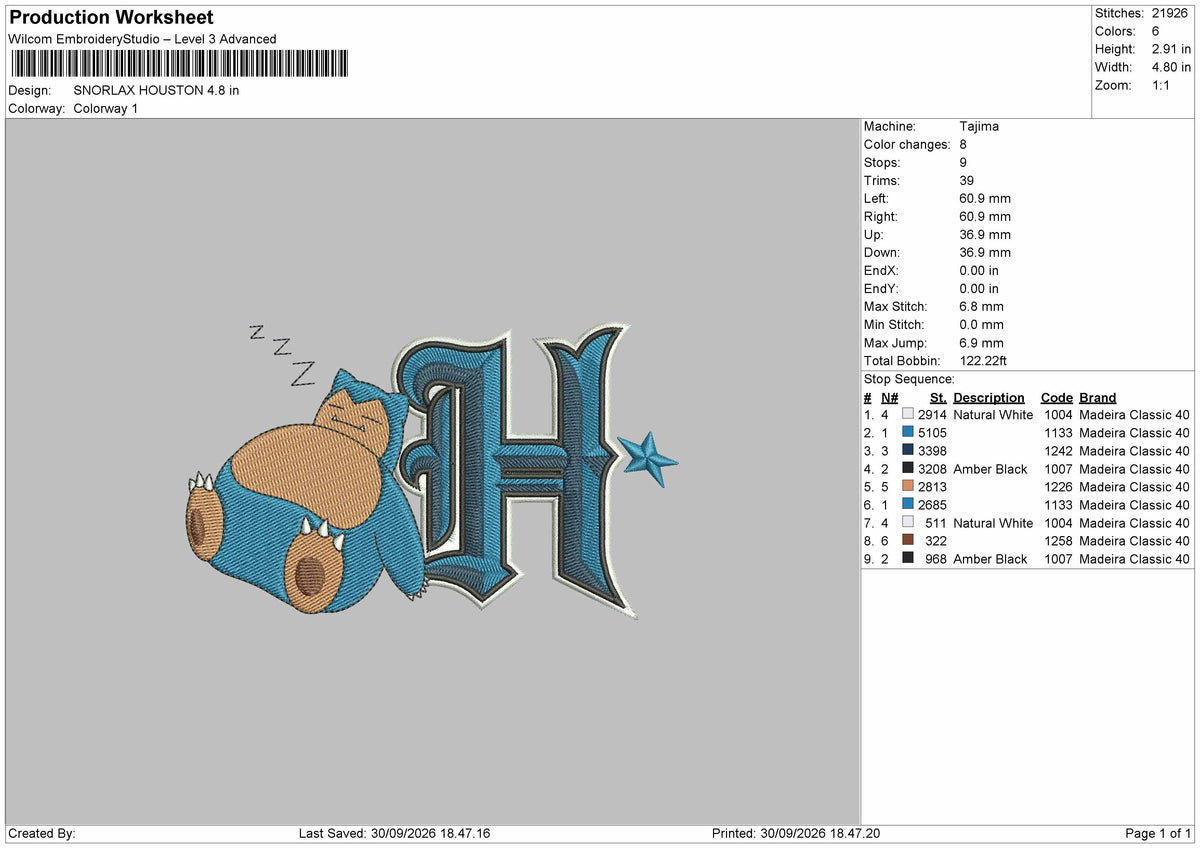Click the Max Stitch value 6.8 mm
The image size is (1200, 848).
pyautogui.click(x=981, y=306)
